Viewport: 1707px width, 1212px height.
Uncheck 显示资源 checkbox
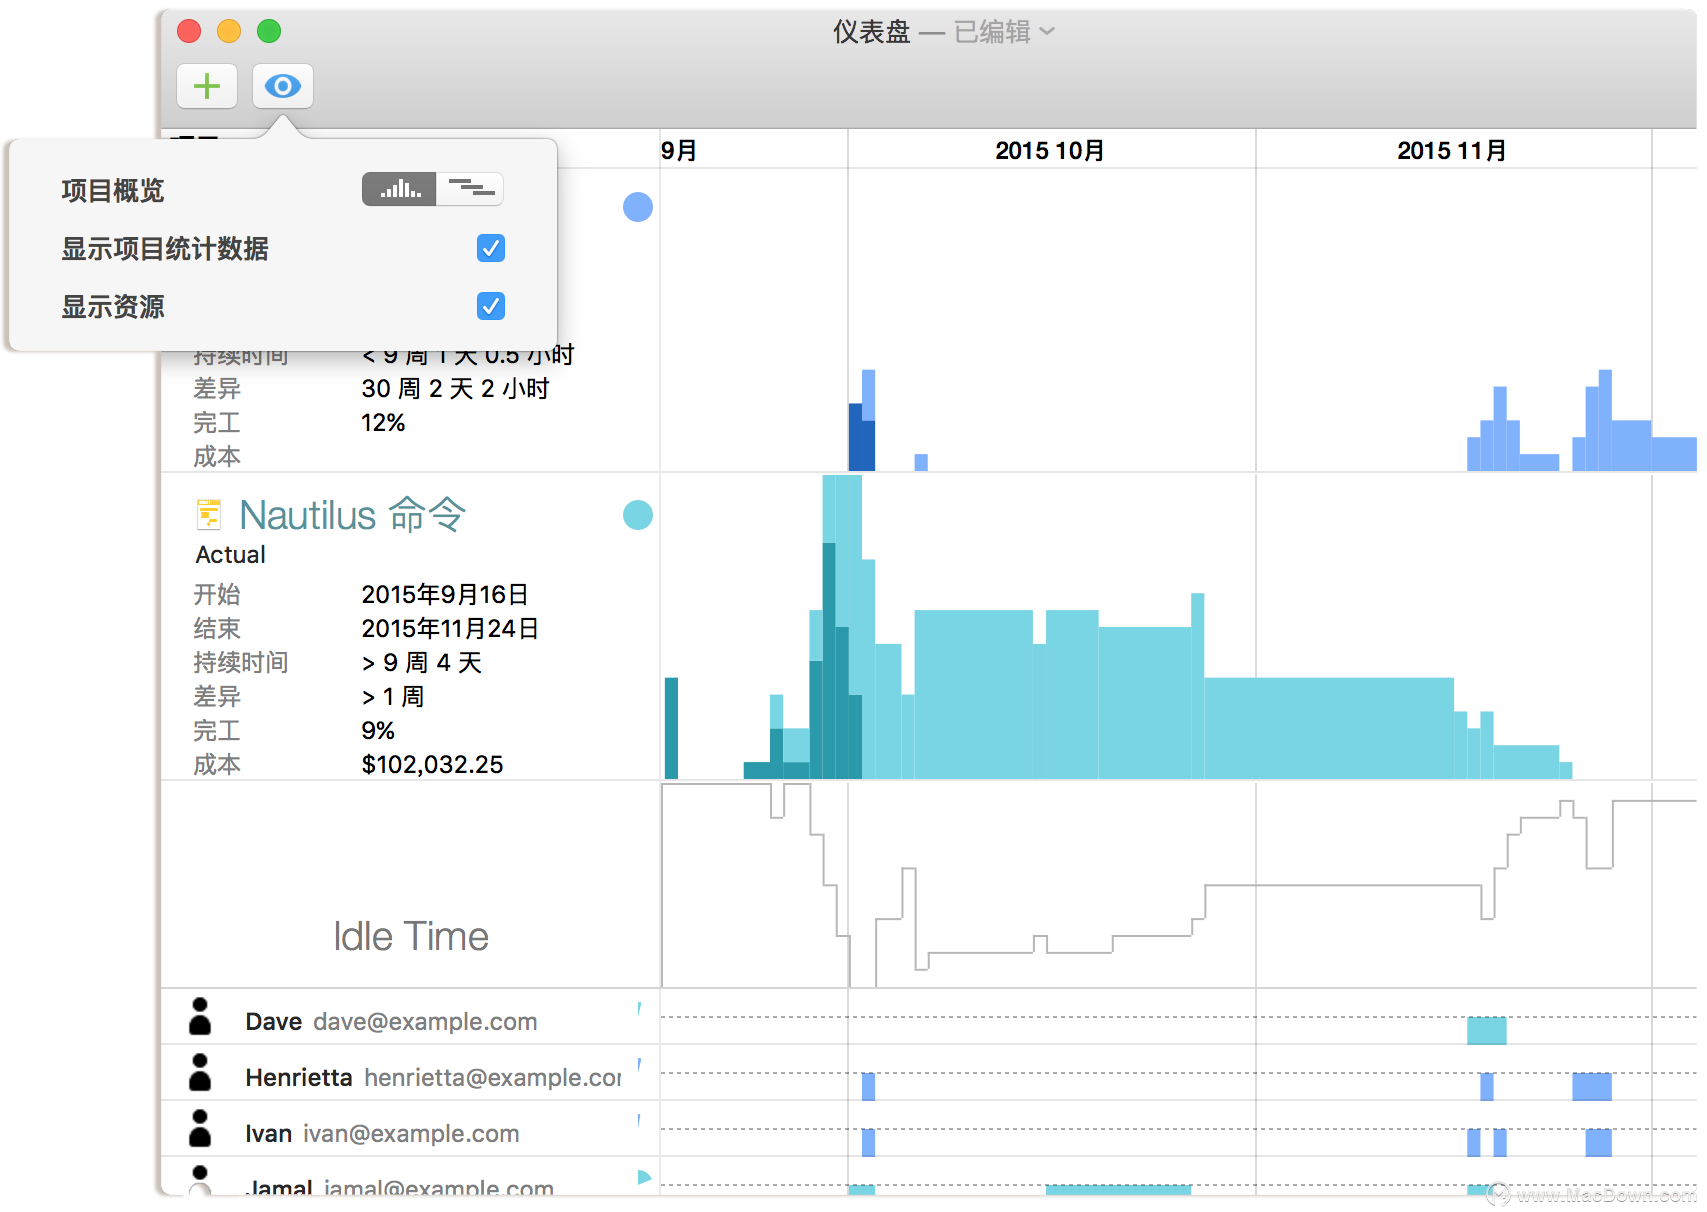(491, 306)
